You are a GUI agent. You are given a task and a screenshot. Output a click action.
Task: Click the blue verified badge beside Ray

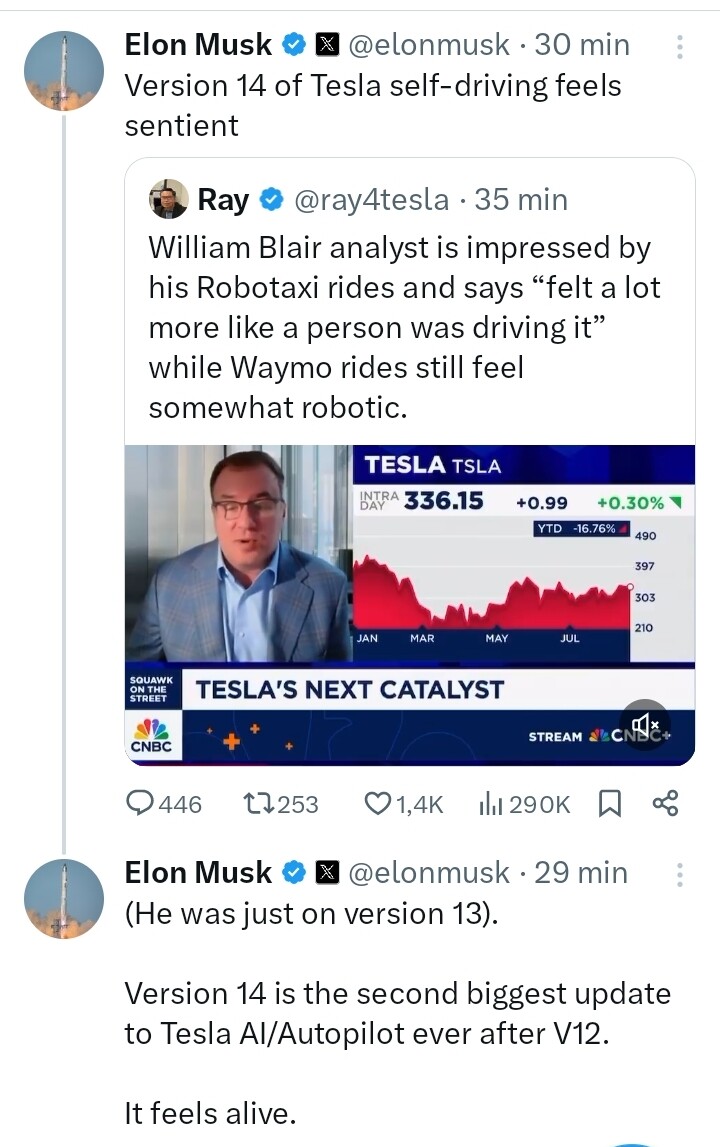pos(270,200)
